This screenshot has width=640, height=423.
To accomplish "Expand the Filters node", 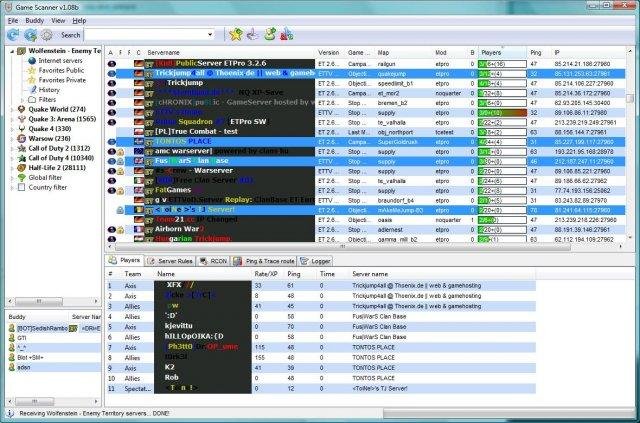I will pyautogui.click(x=22, y=100).
